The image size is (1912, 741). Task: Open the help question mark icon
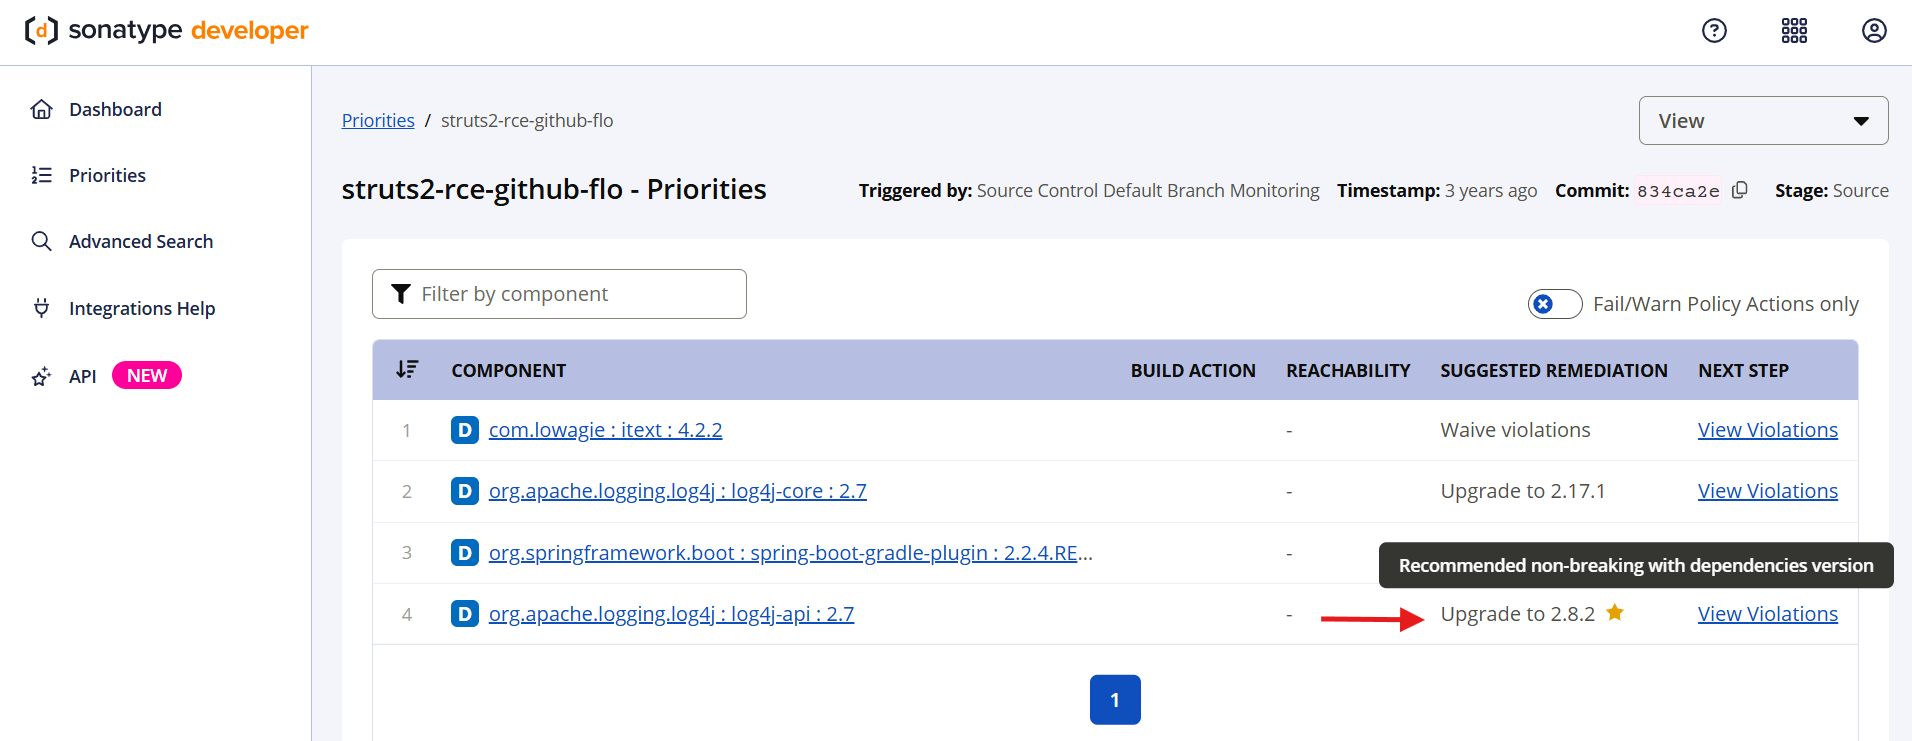point(1714,31)
